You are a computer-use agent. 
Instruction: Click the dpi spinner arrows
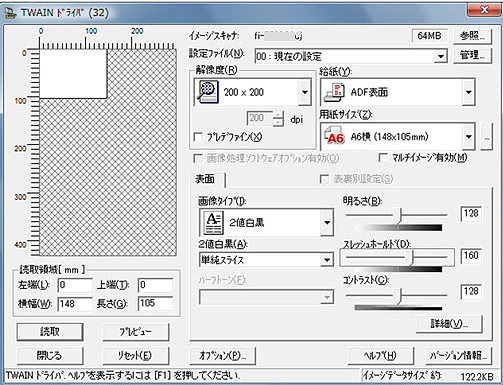278,119
